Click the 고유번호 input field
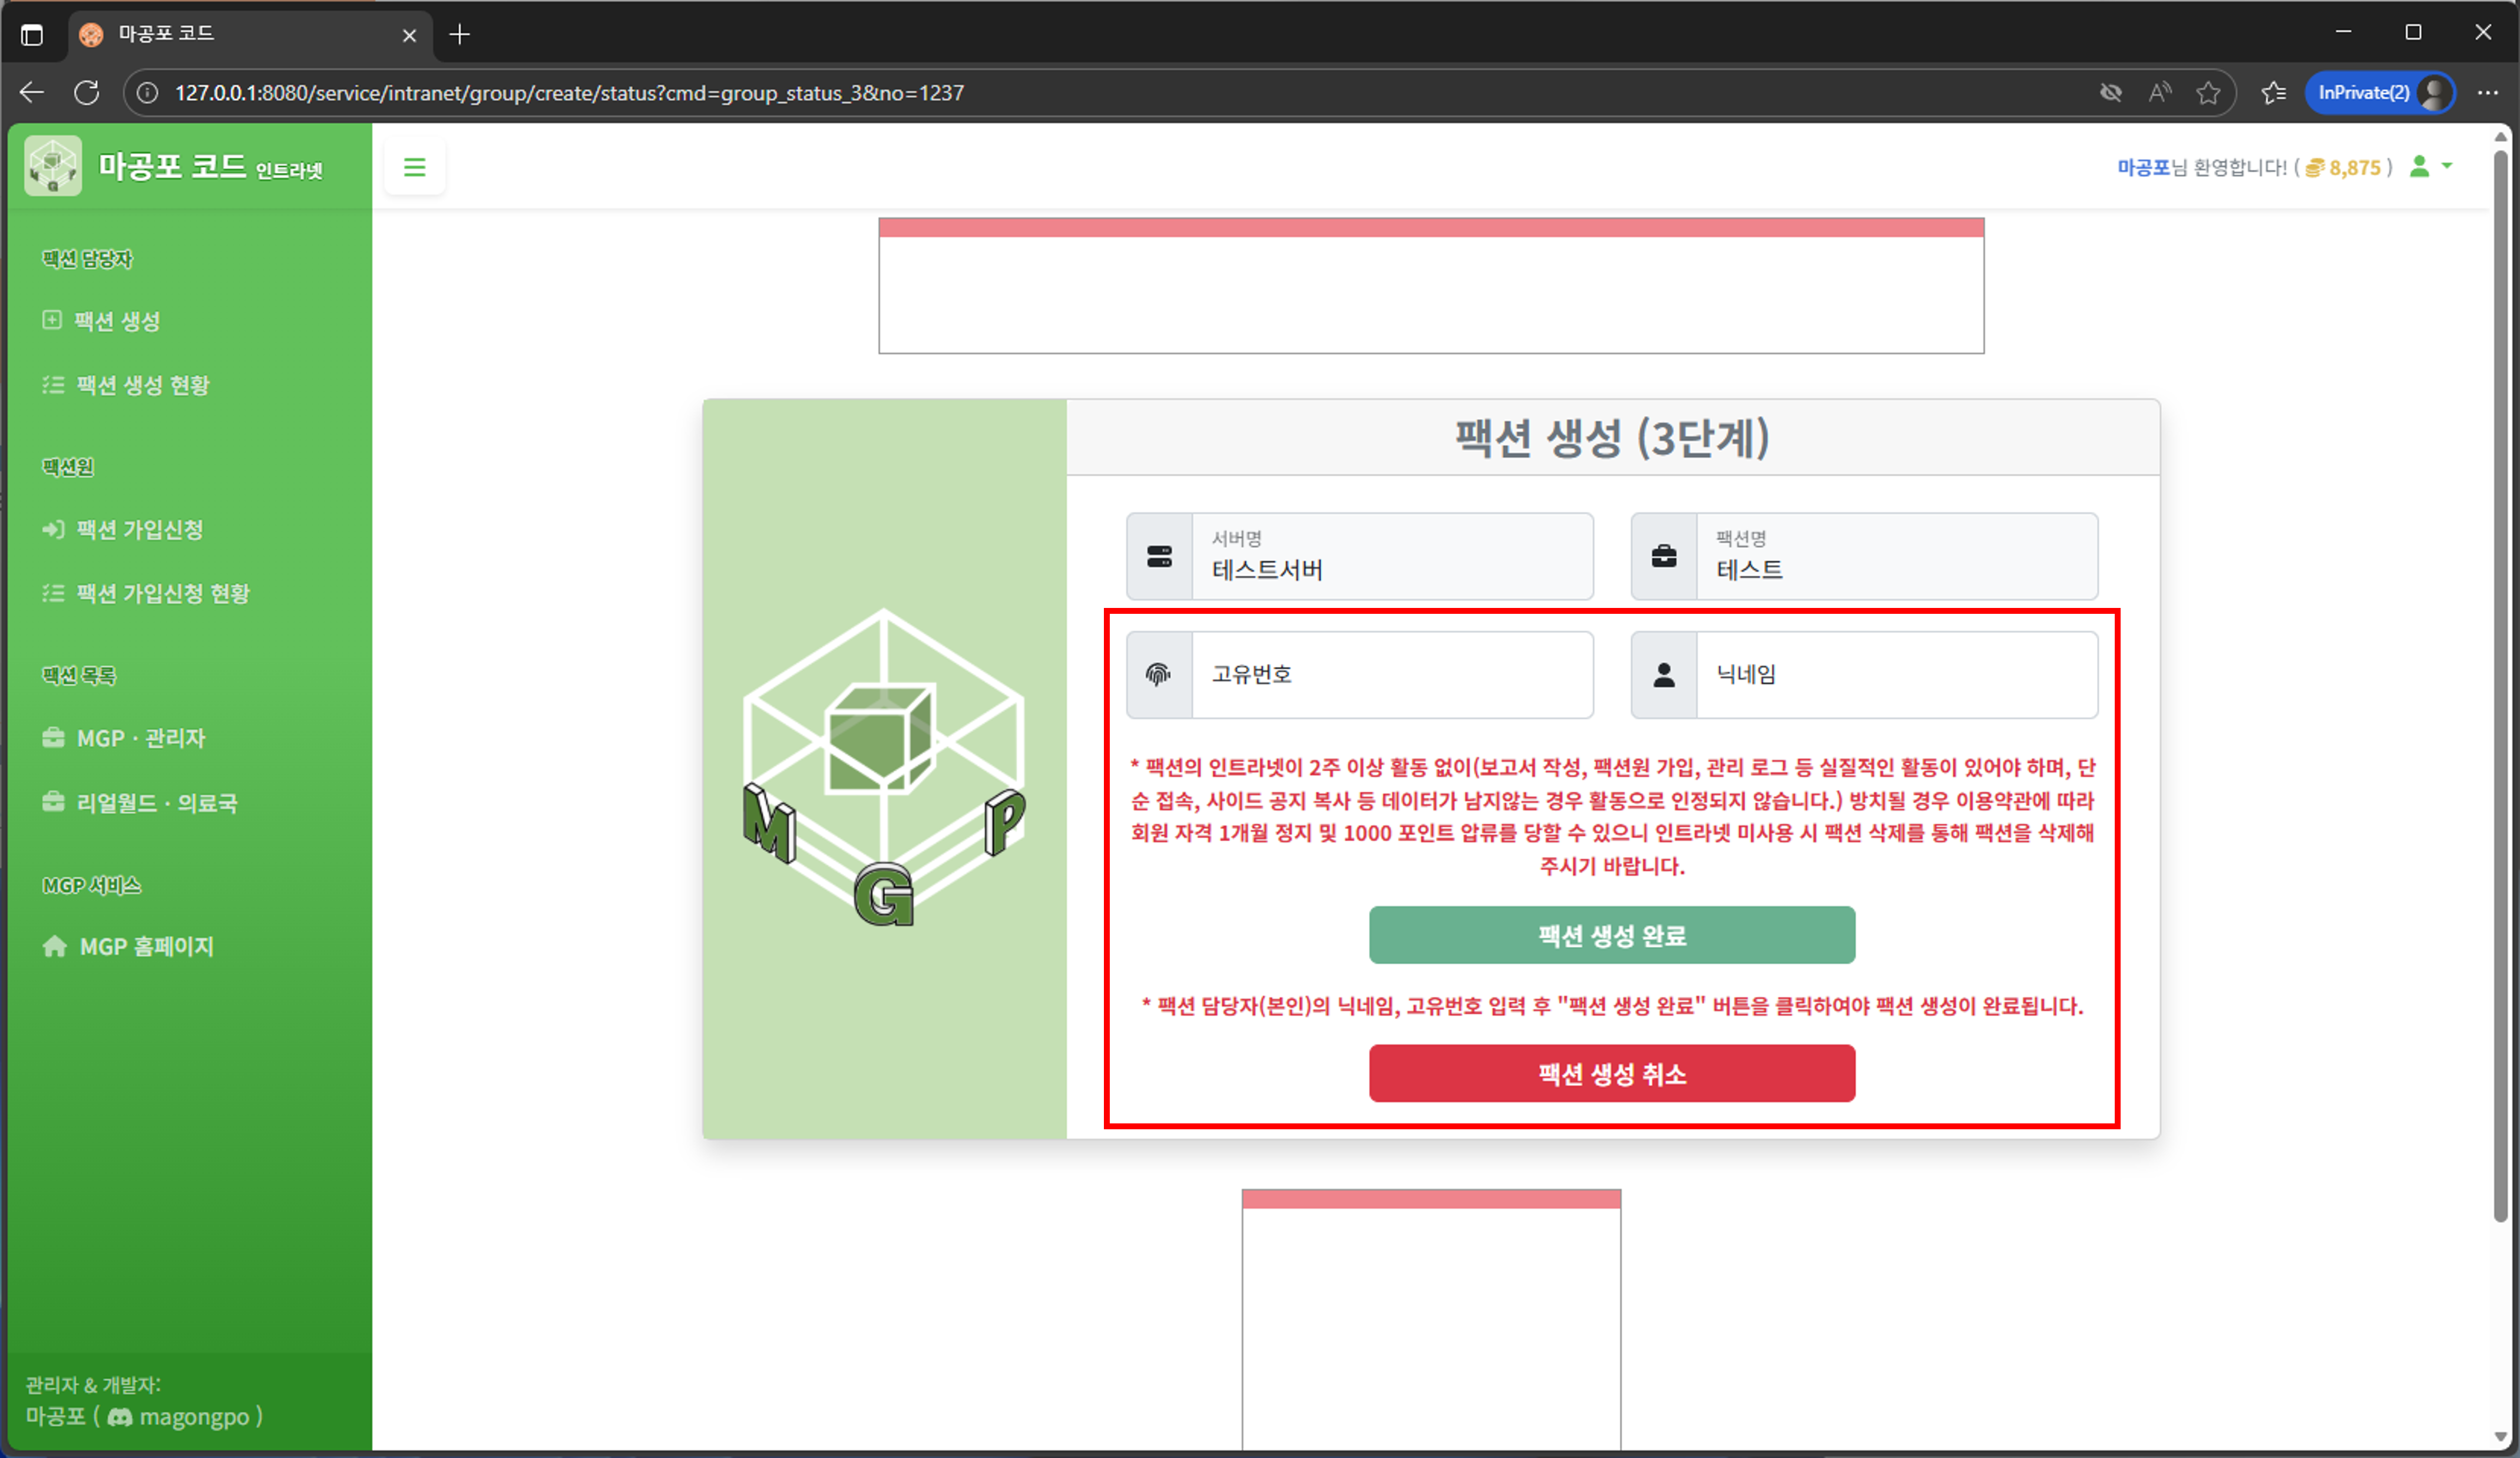This screenshot has width=2520, height=1458. 1392,674
